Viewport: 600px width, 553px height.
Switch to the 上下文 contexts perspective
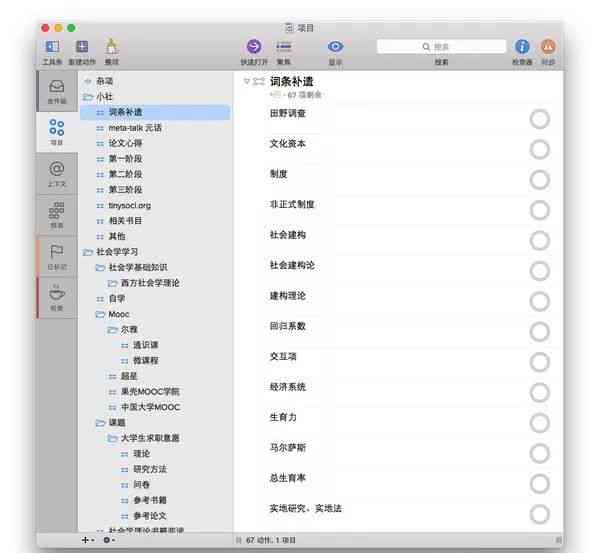coord(57,174)
